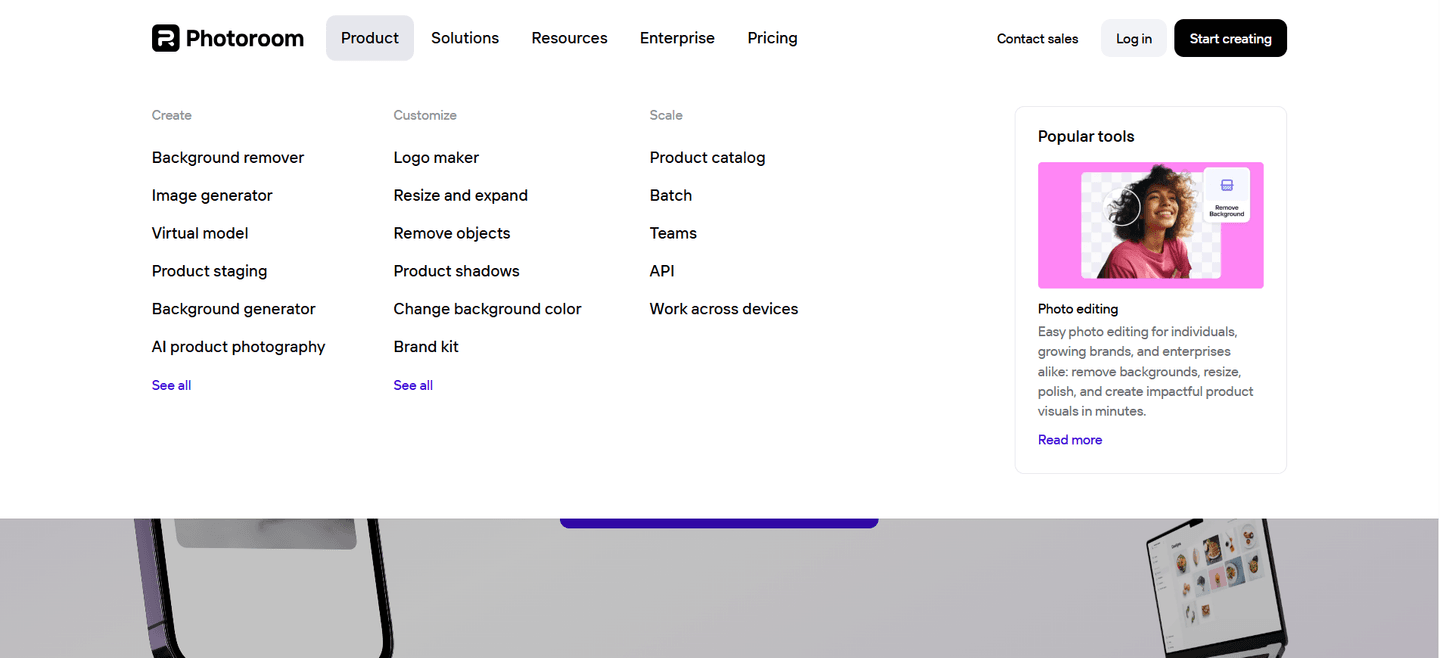Screen dimensions: 1440x658
Task: Click Photo editing heading
Action: click(1078, 309)
